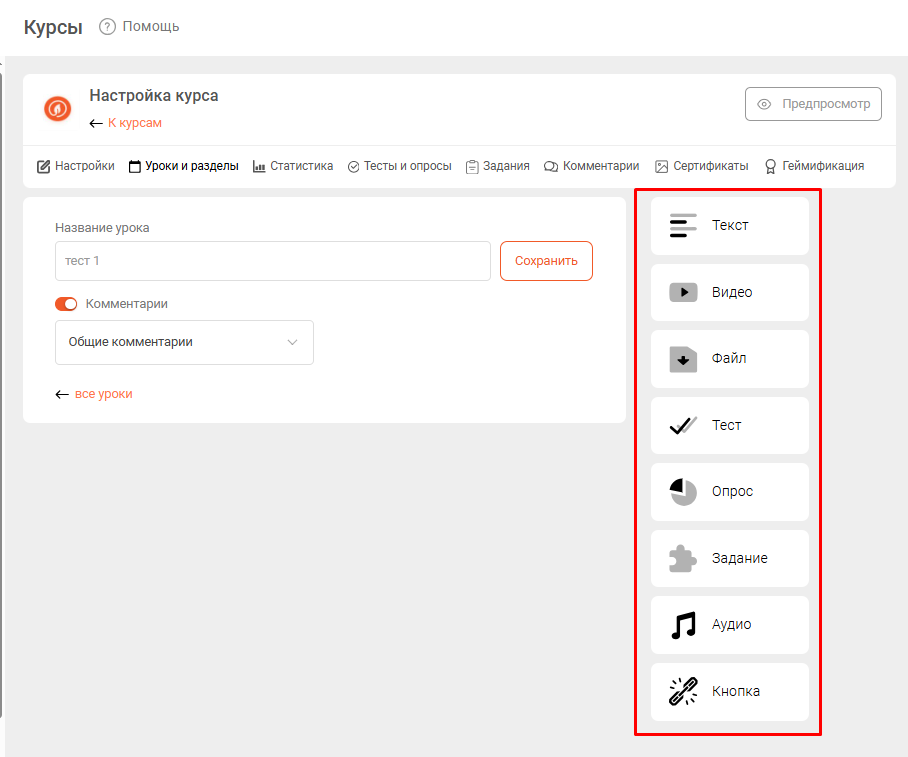Add a Text block via its icon
The height and width of the screenshot is (757, 908).
683,226
